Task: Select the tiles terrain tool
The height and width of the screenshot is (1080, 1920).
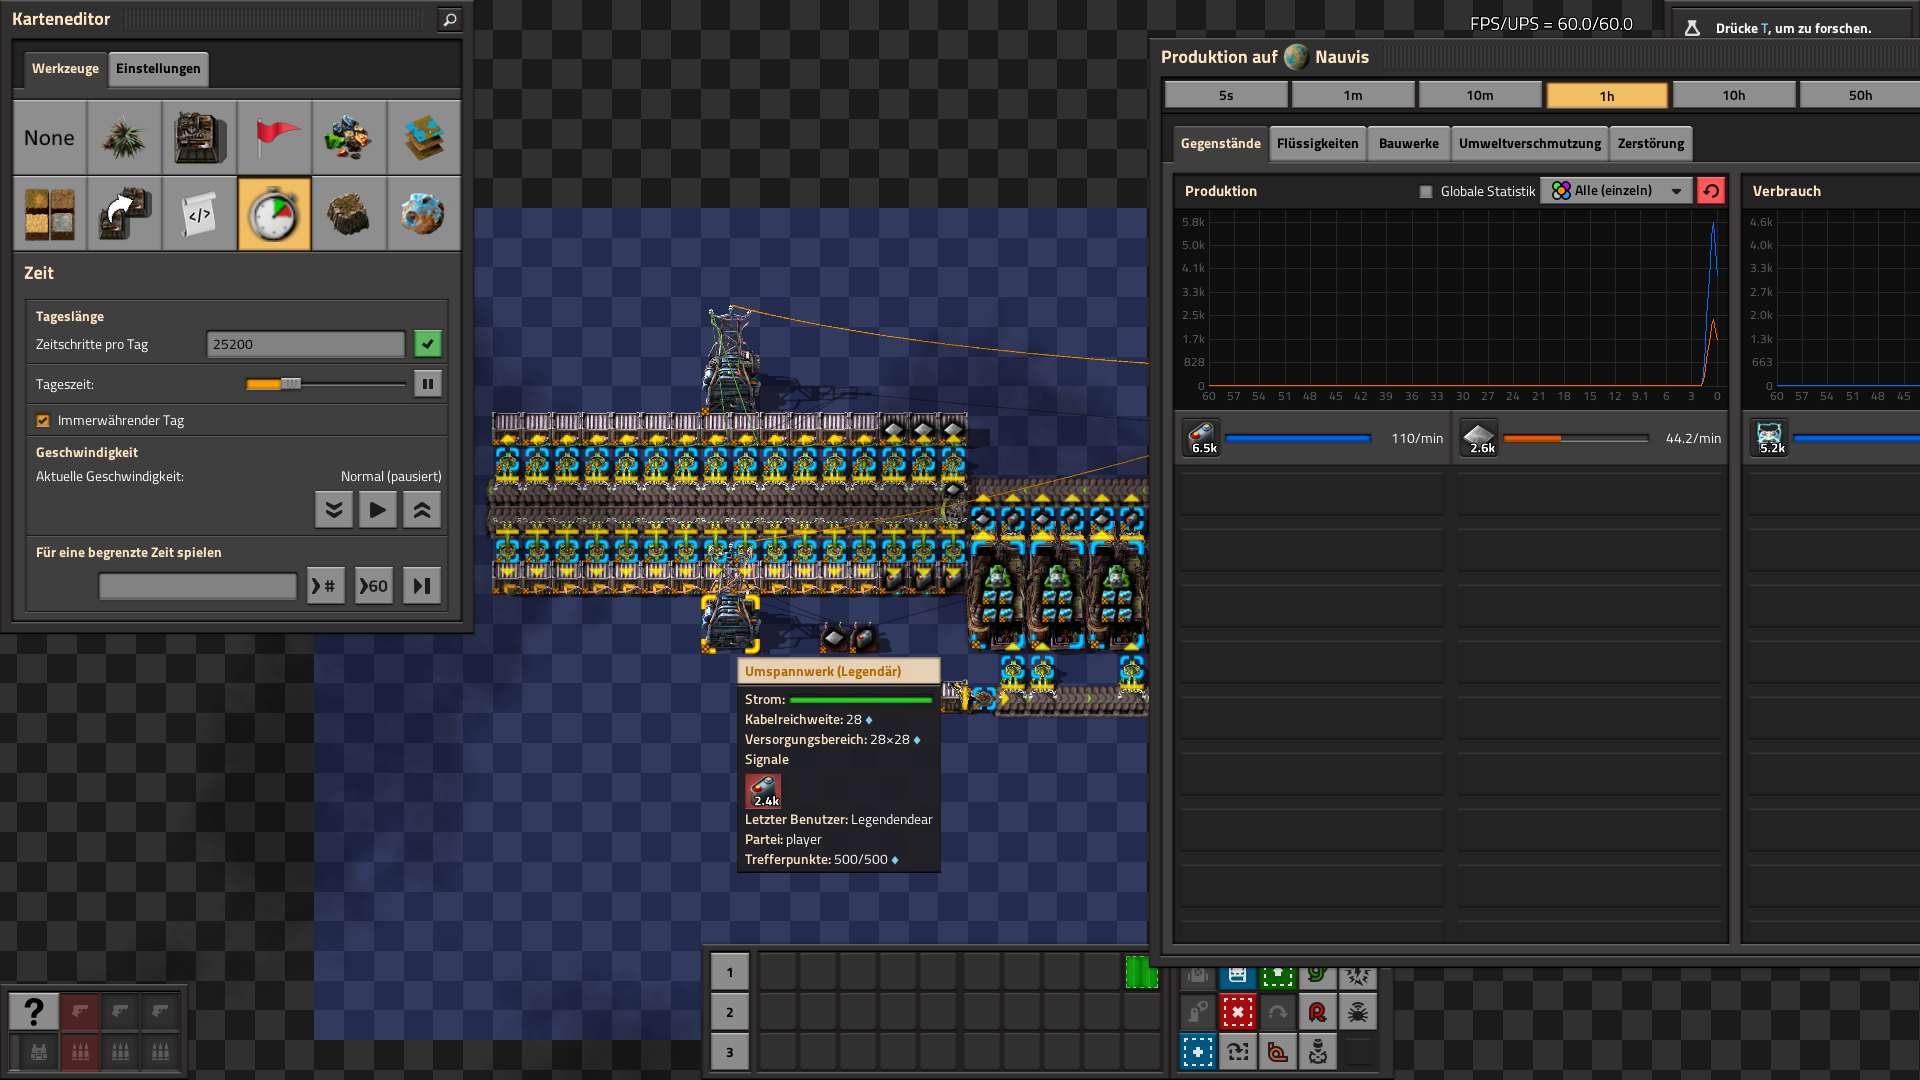Action: click(x=49, y=214)
